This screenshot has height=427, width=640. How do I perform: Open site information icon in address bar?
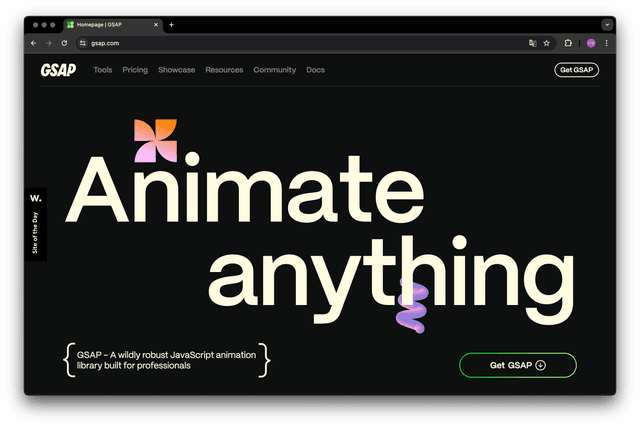coord(83,43)
